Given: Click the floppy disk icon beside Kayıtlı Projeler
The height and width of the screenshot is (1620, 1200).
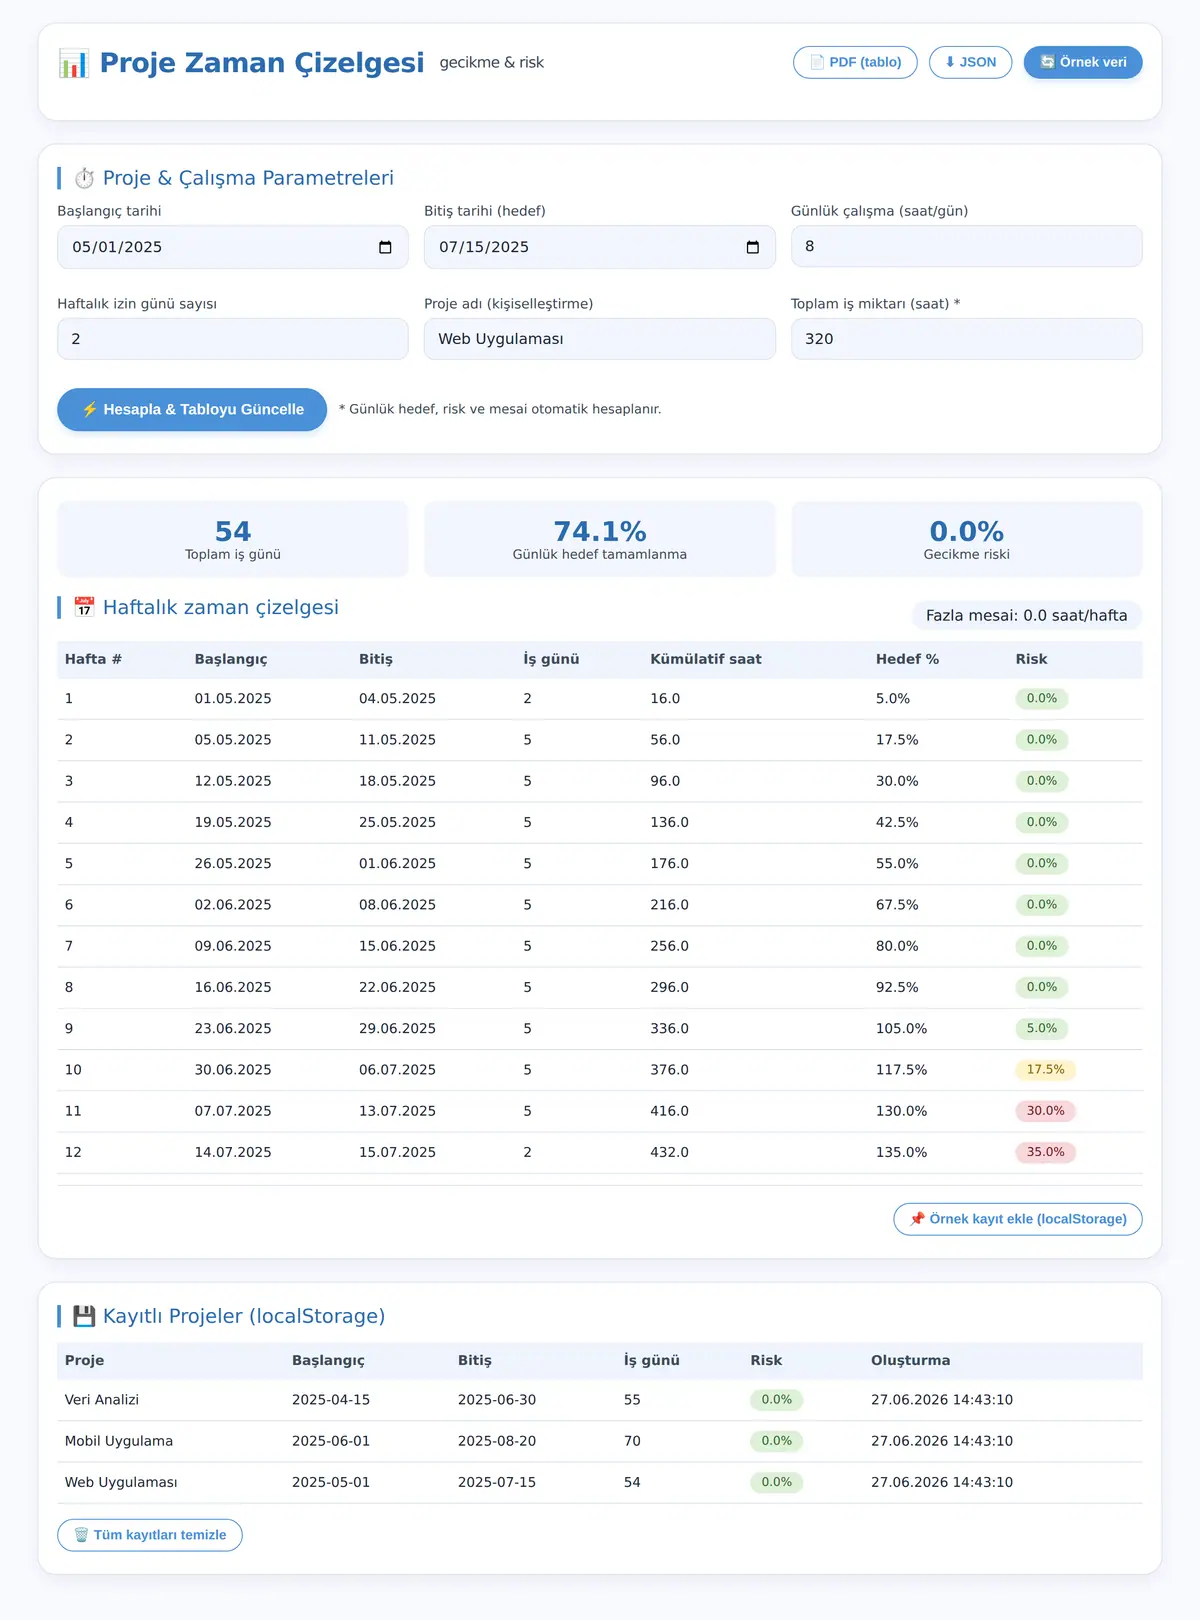Looking at the screenshot, I should point(85,1316).
